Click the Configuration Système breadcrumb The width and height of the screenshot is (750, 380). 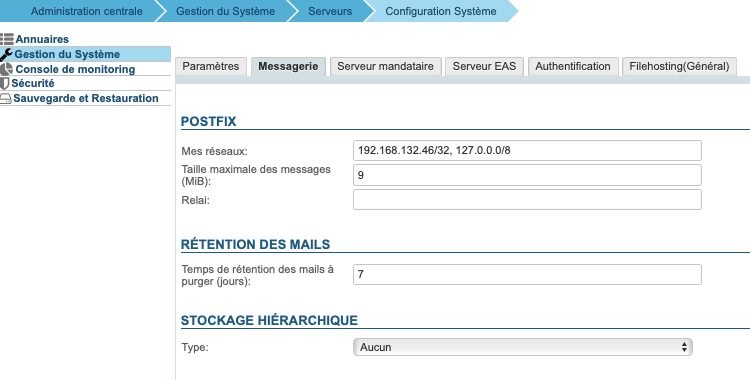coord(441,11)
